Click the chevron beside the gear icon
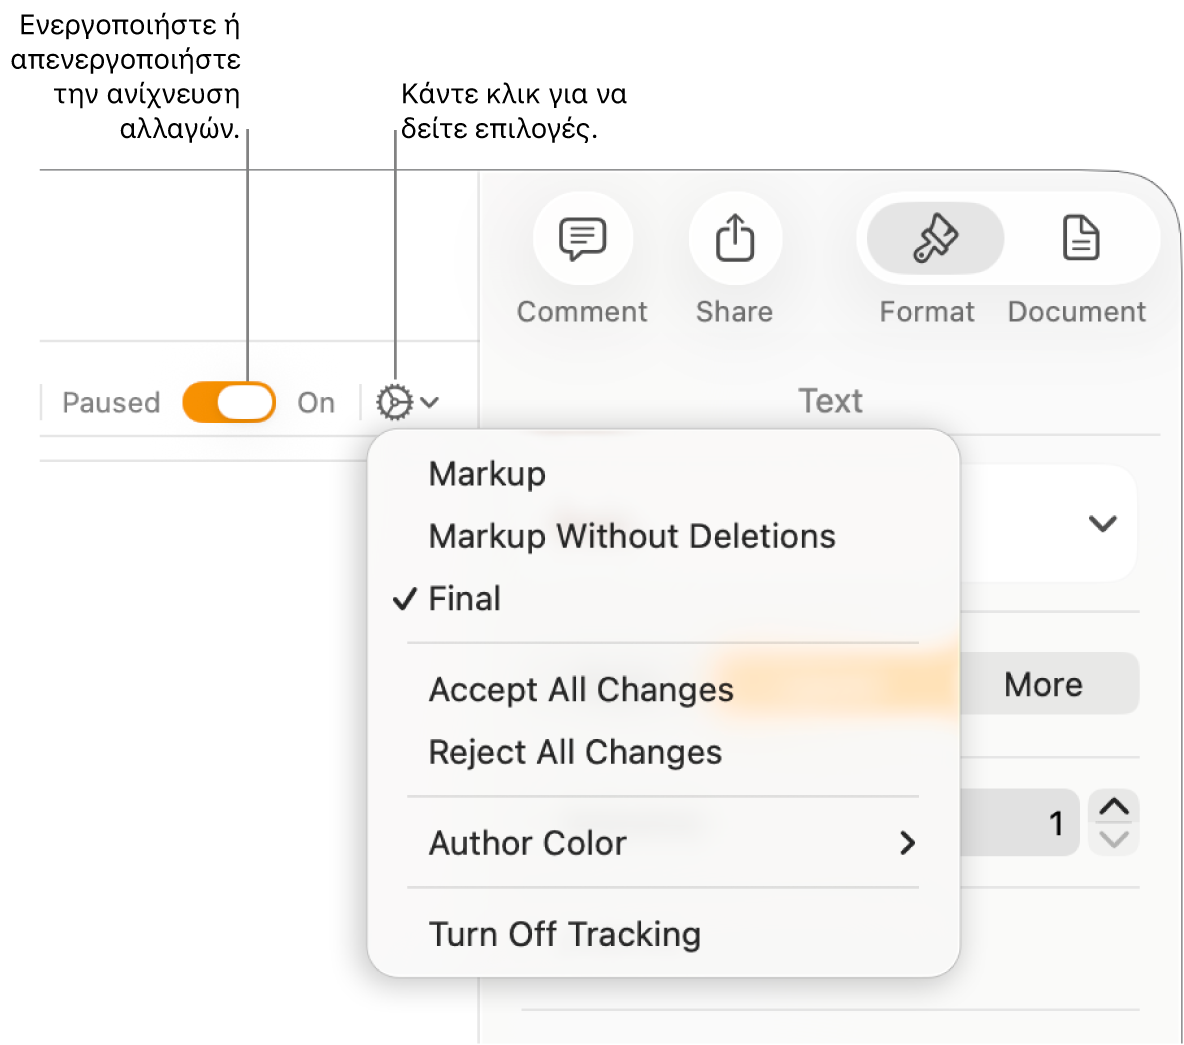The width and height of the screenshot is (1184, 1045). [x=430, y=402]
